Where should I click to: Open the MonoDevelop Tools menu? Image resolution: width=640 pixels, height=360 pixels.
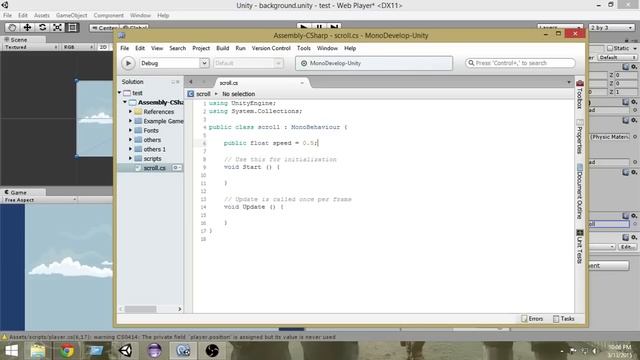[304, 48]
